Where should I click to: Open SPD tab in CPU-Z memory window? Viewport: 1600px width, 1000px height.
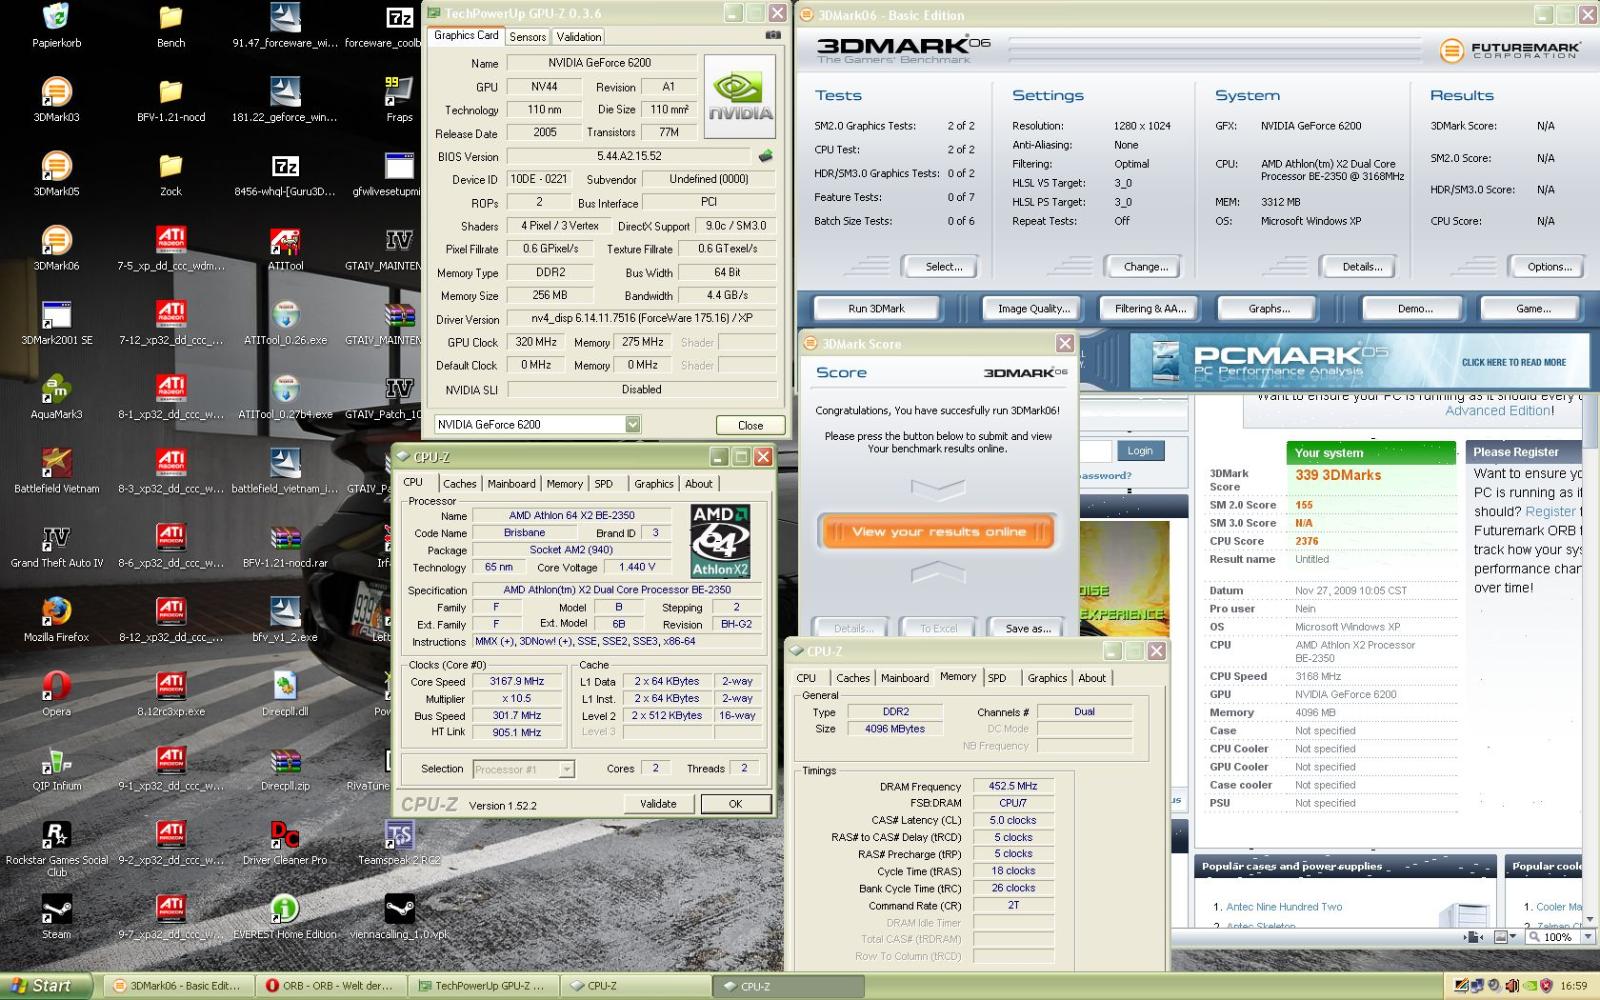pos(997,678)
